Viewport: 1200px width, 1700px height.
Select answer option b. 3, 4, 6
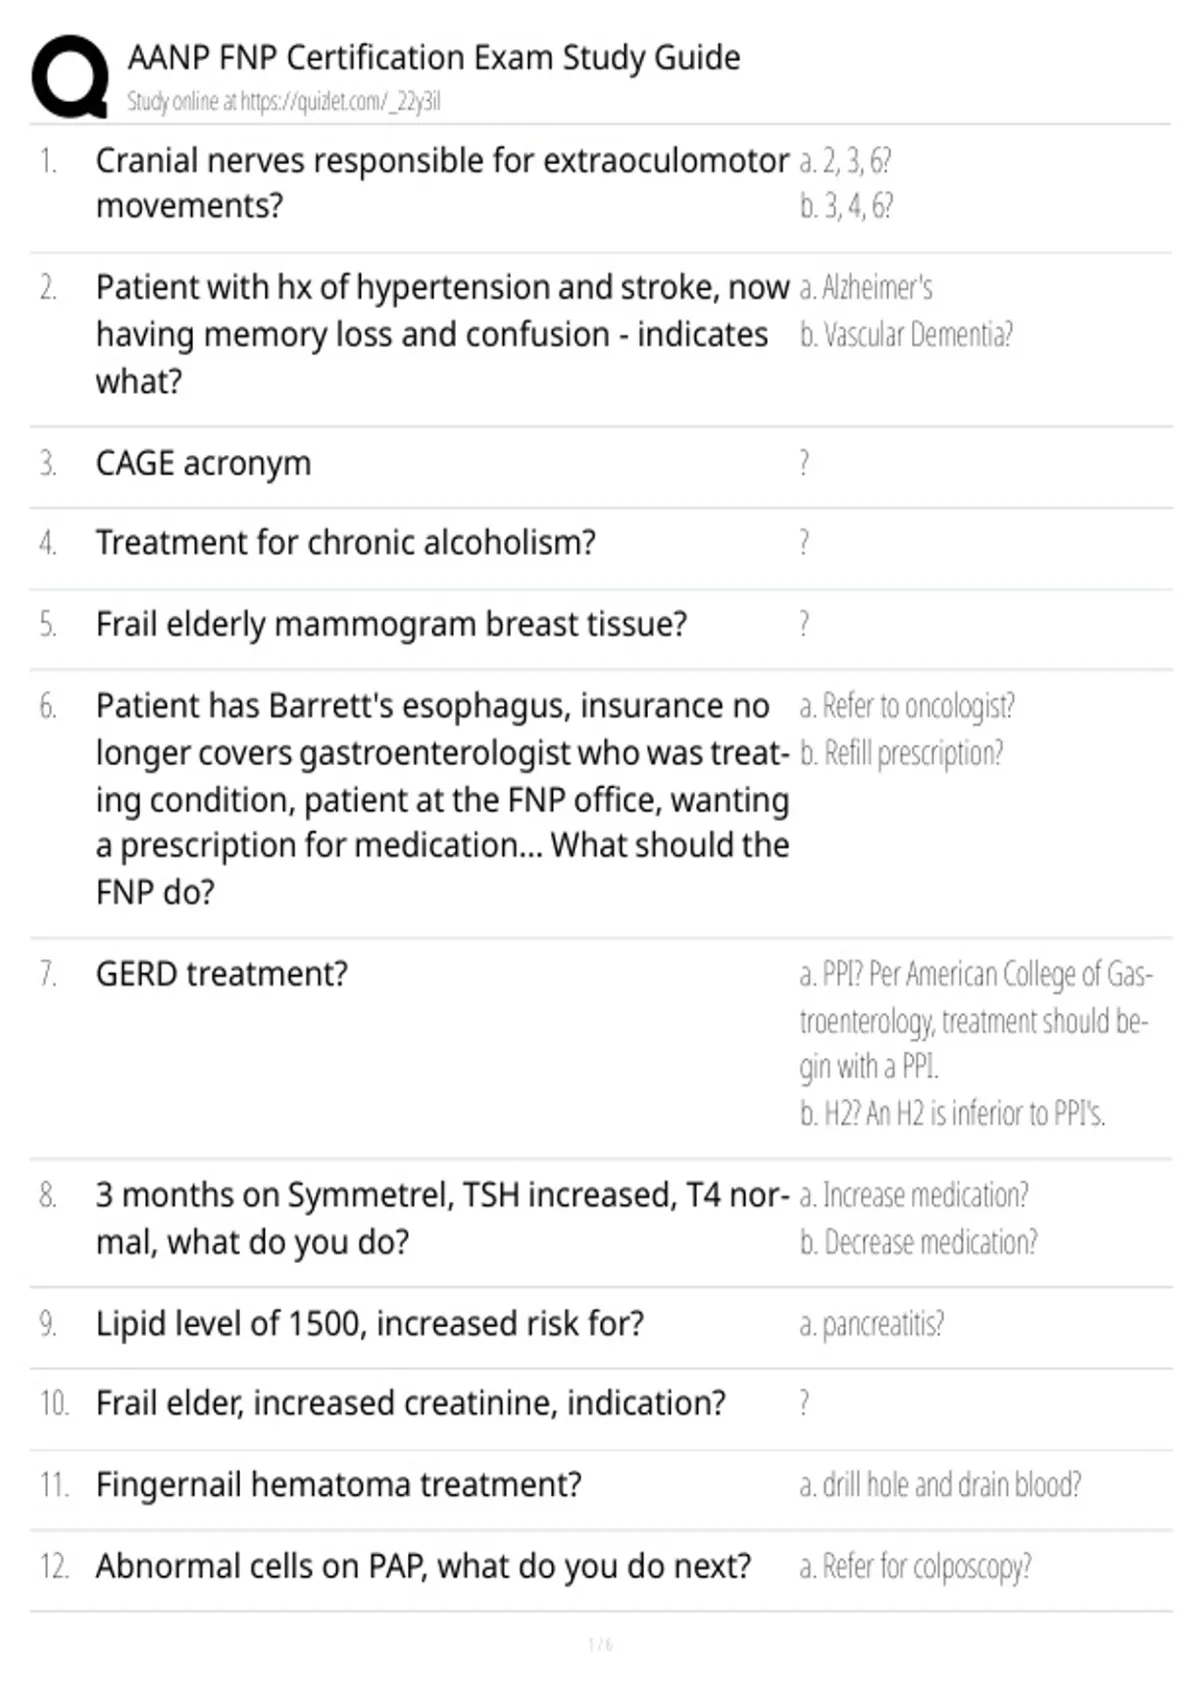tap(846, 206)
